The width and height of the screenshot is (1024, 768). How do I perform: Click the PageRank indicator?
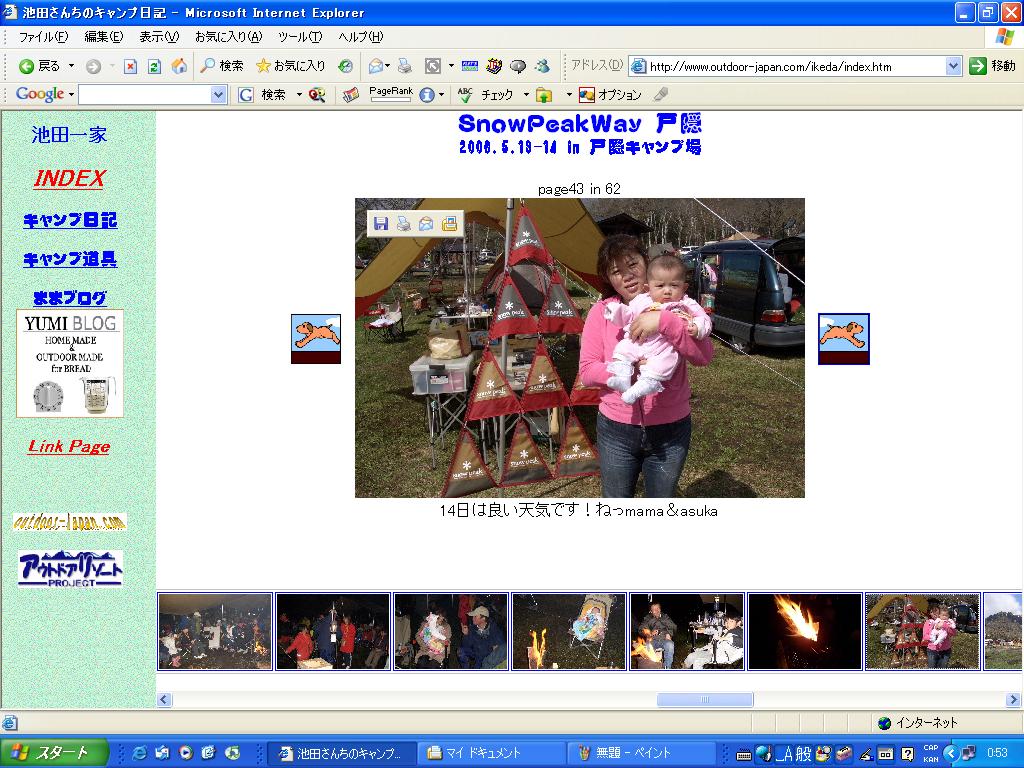click(x=391, y=95)
